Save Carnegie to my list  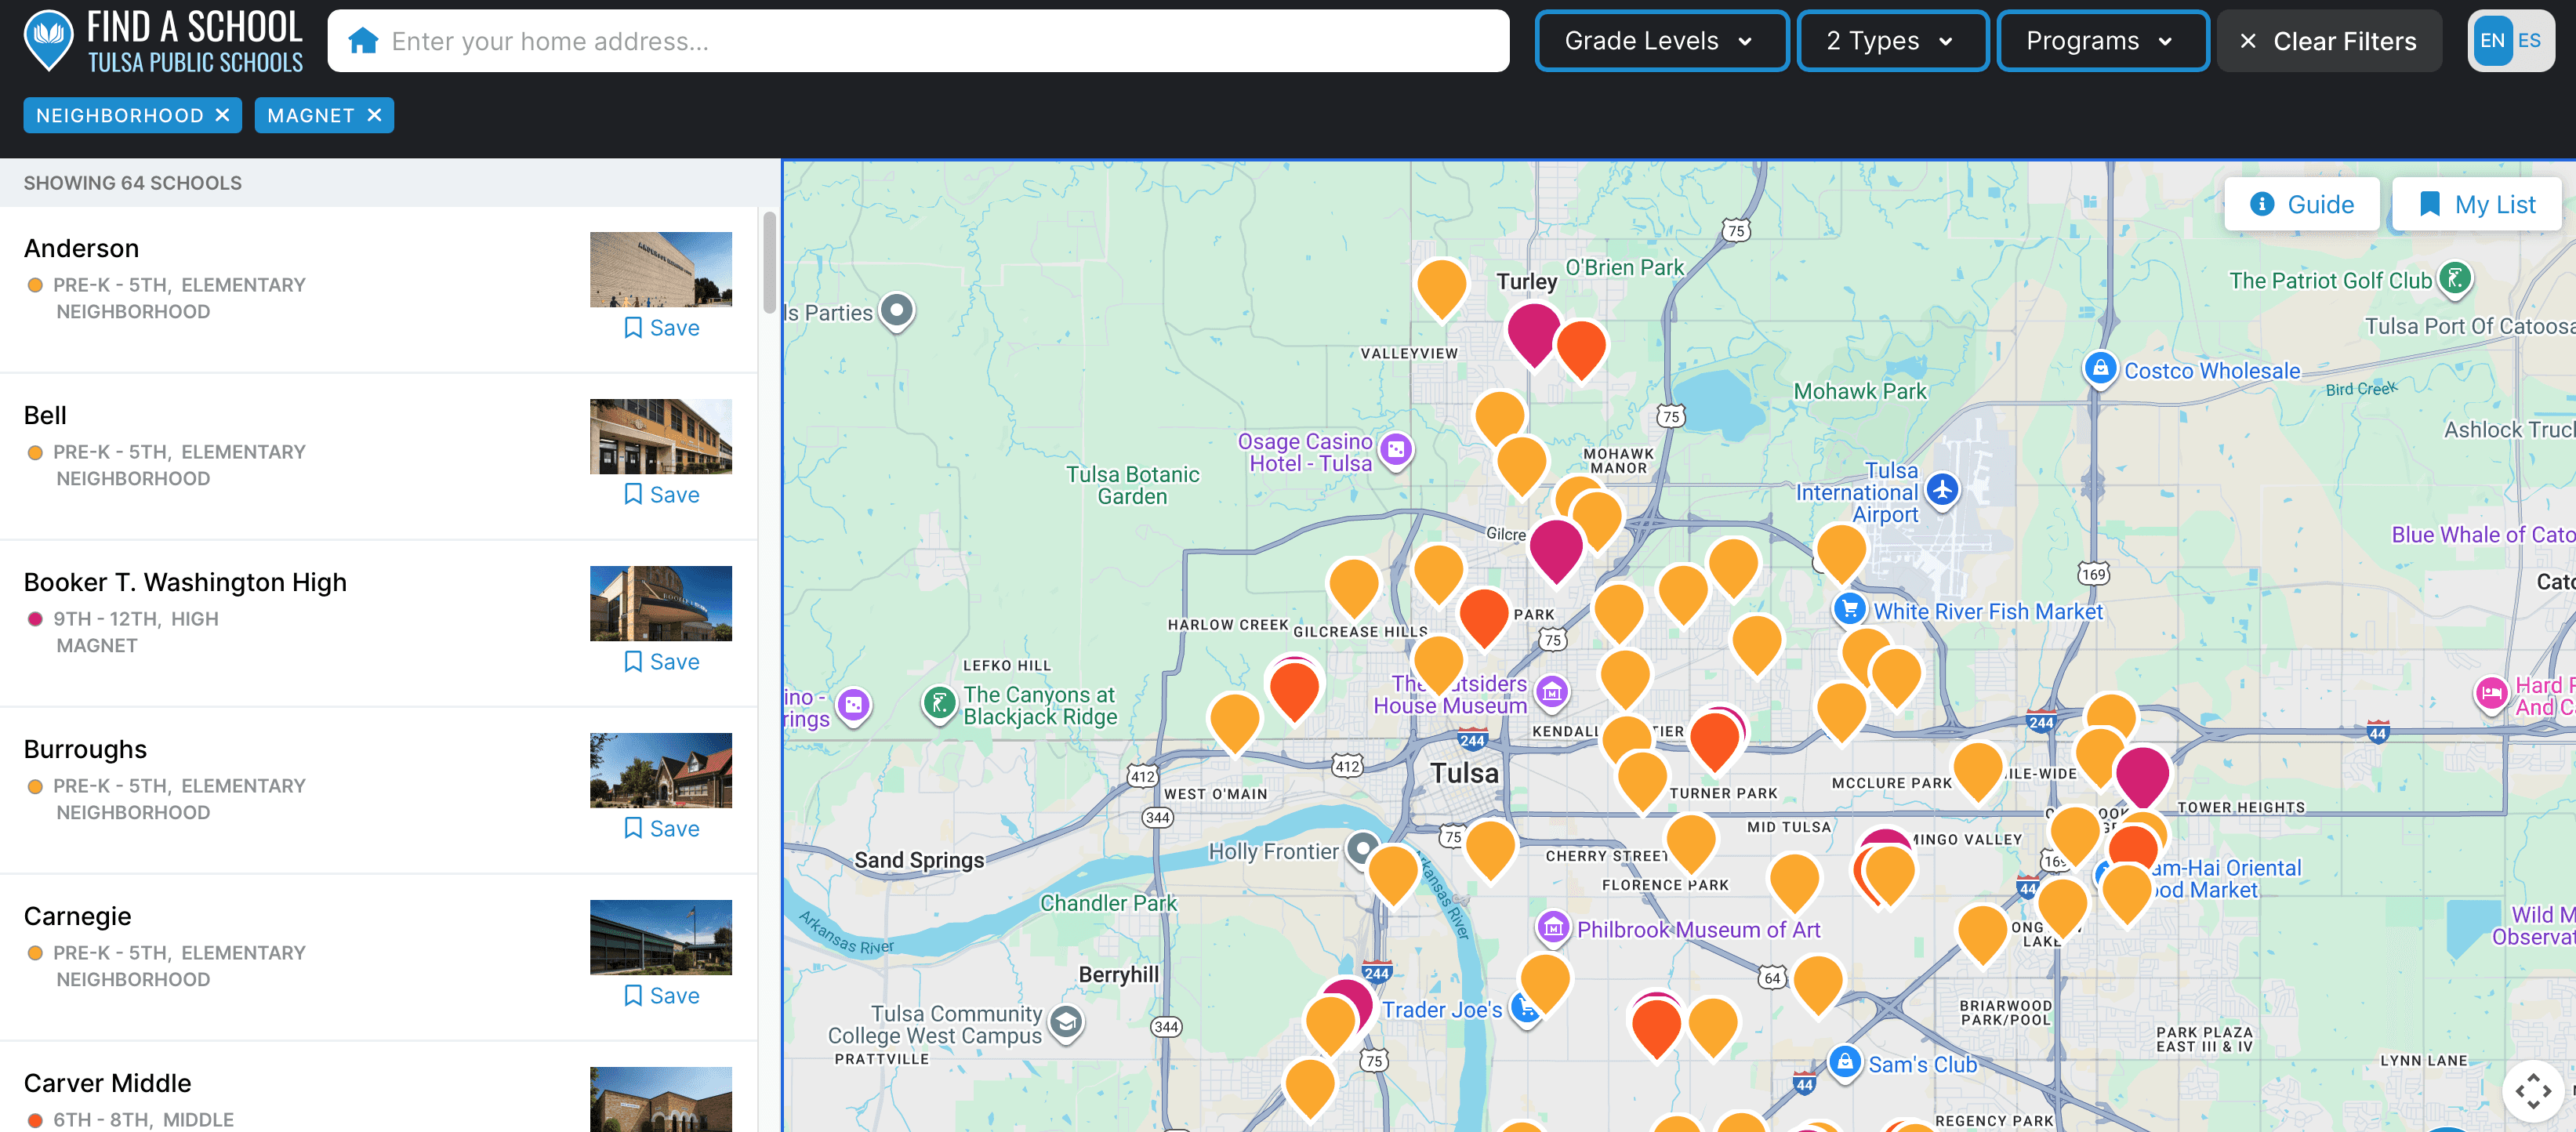661,996
